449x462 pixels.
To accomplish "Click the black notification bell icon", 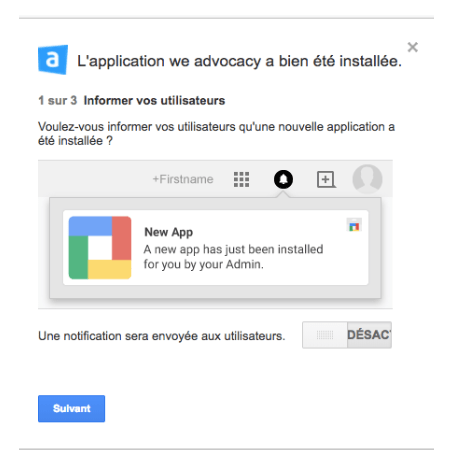I will (283, 179).
